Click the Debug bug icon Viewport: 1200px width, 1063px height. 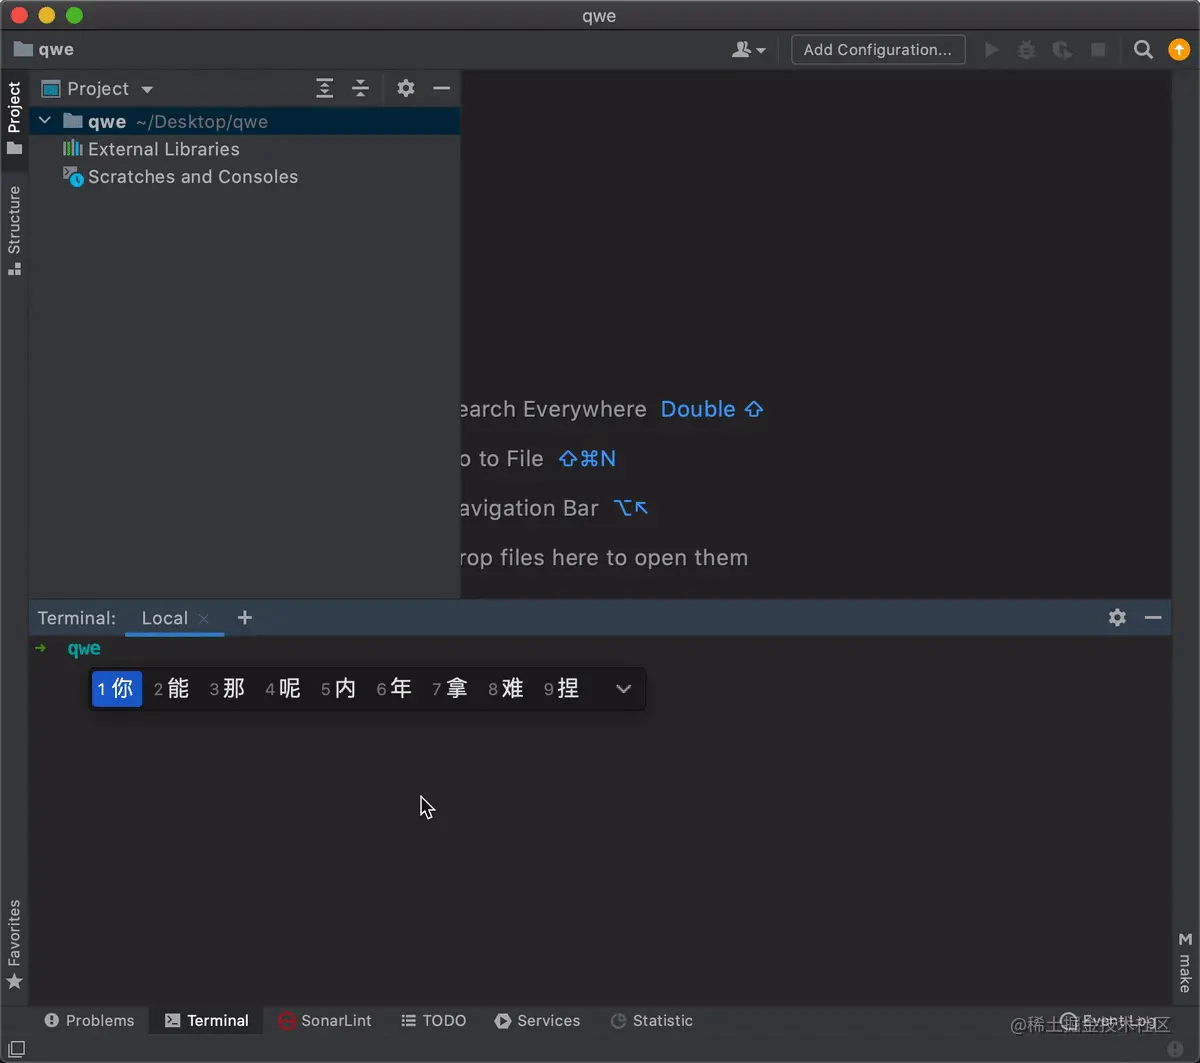(1026, 49)
